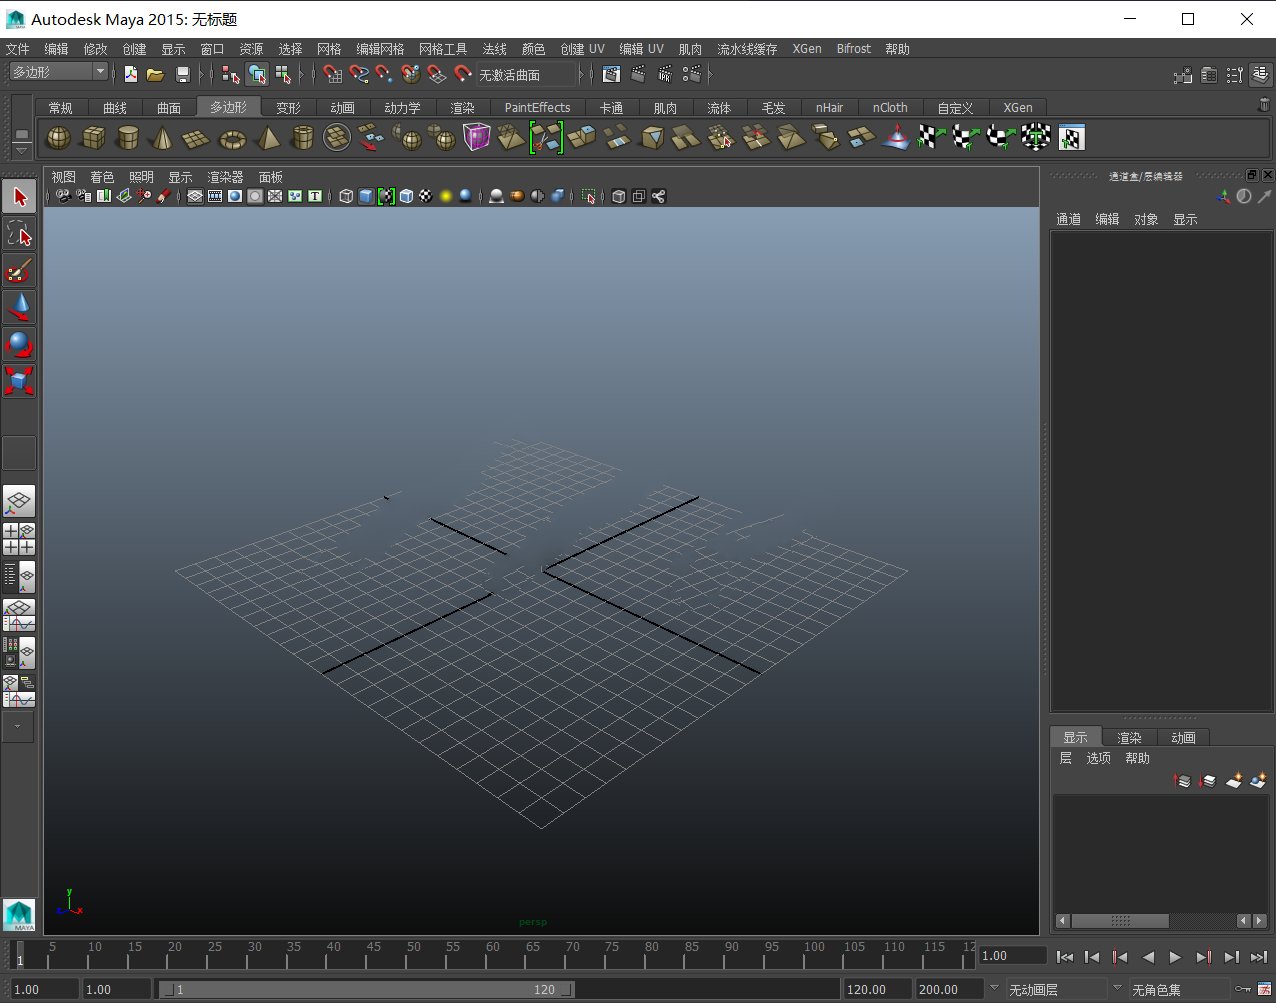Select the Lasso select tool
This screenshot has height=1003, width=1276.
[x=20, y=234]
